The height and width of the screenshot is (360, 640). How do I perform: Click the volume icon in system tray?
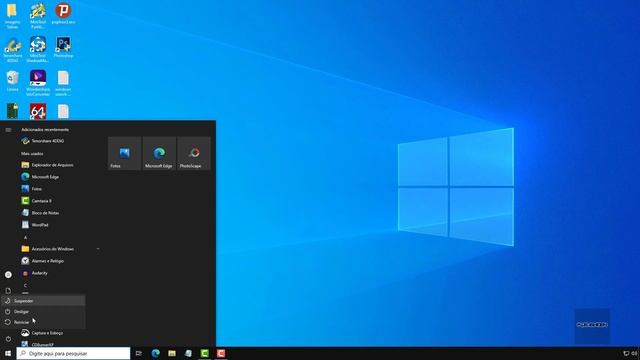635,353
